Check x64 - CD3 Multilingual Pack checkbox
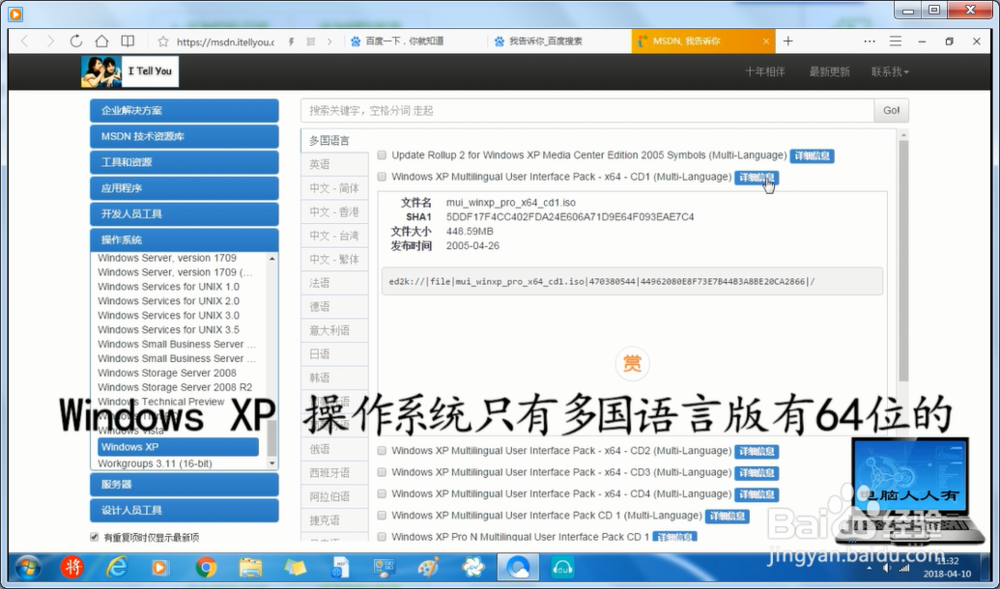Screen dimensions: 1000x589 (x=381, y=472)
